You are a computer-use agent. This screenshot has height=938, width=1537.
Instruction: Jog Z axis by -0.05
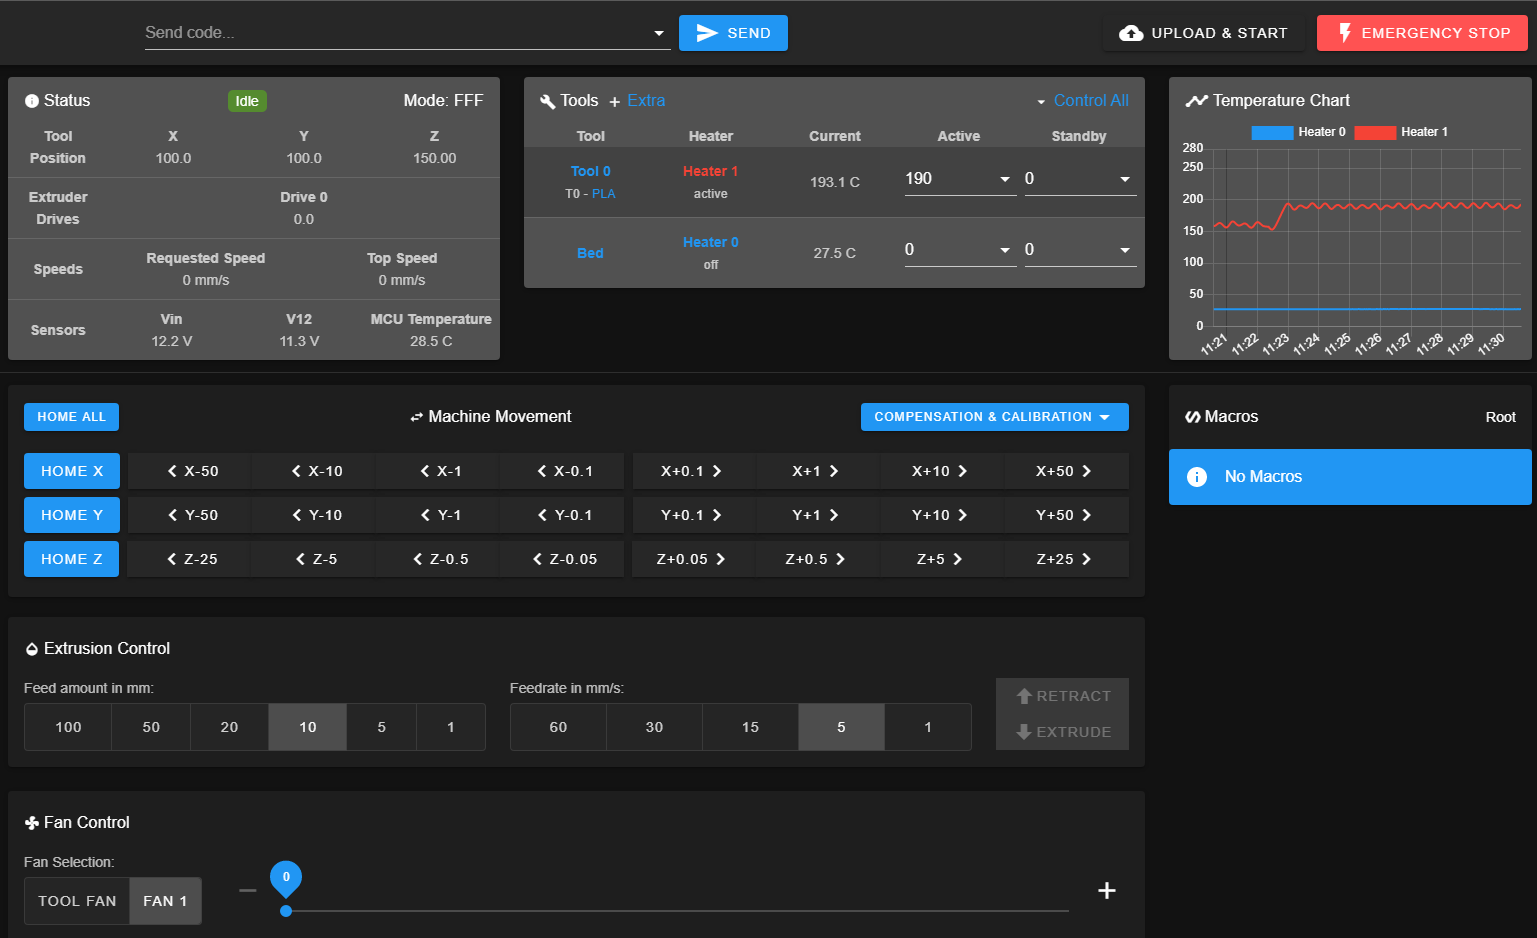pos(563,559)
